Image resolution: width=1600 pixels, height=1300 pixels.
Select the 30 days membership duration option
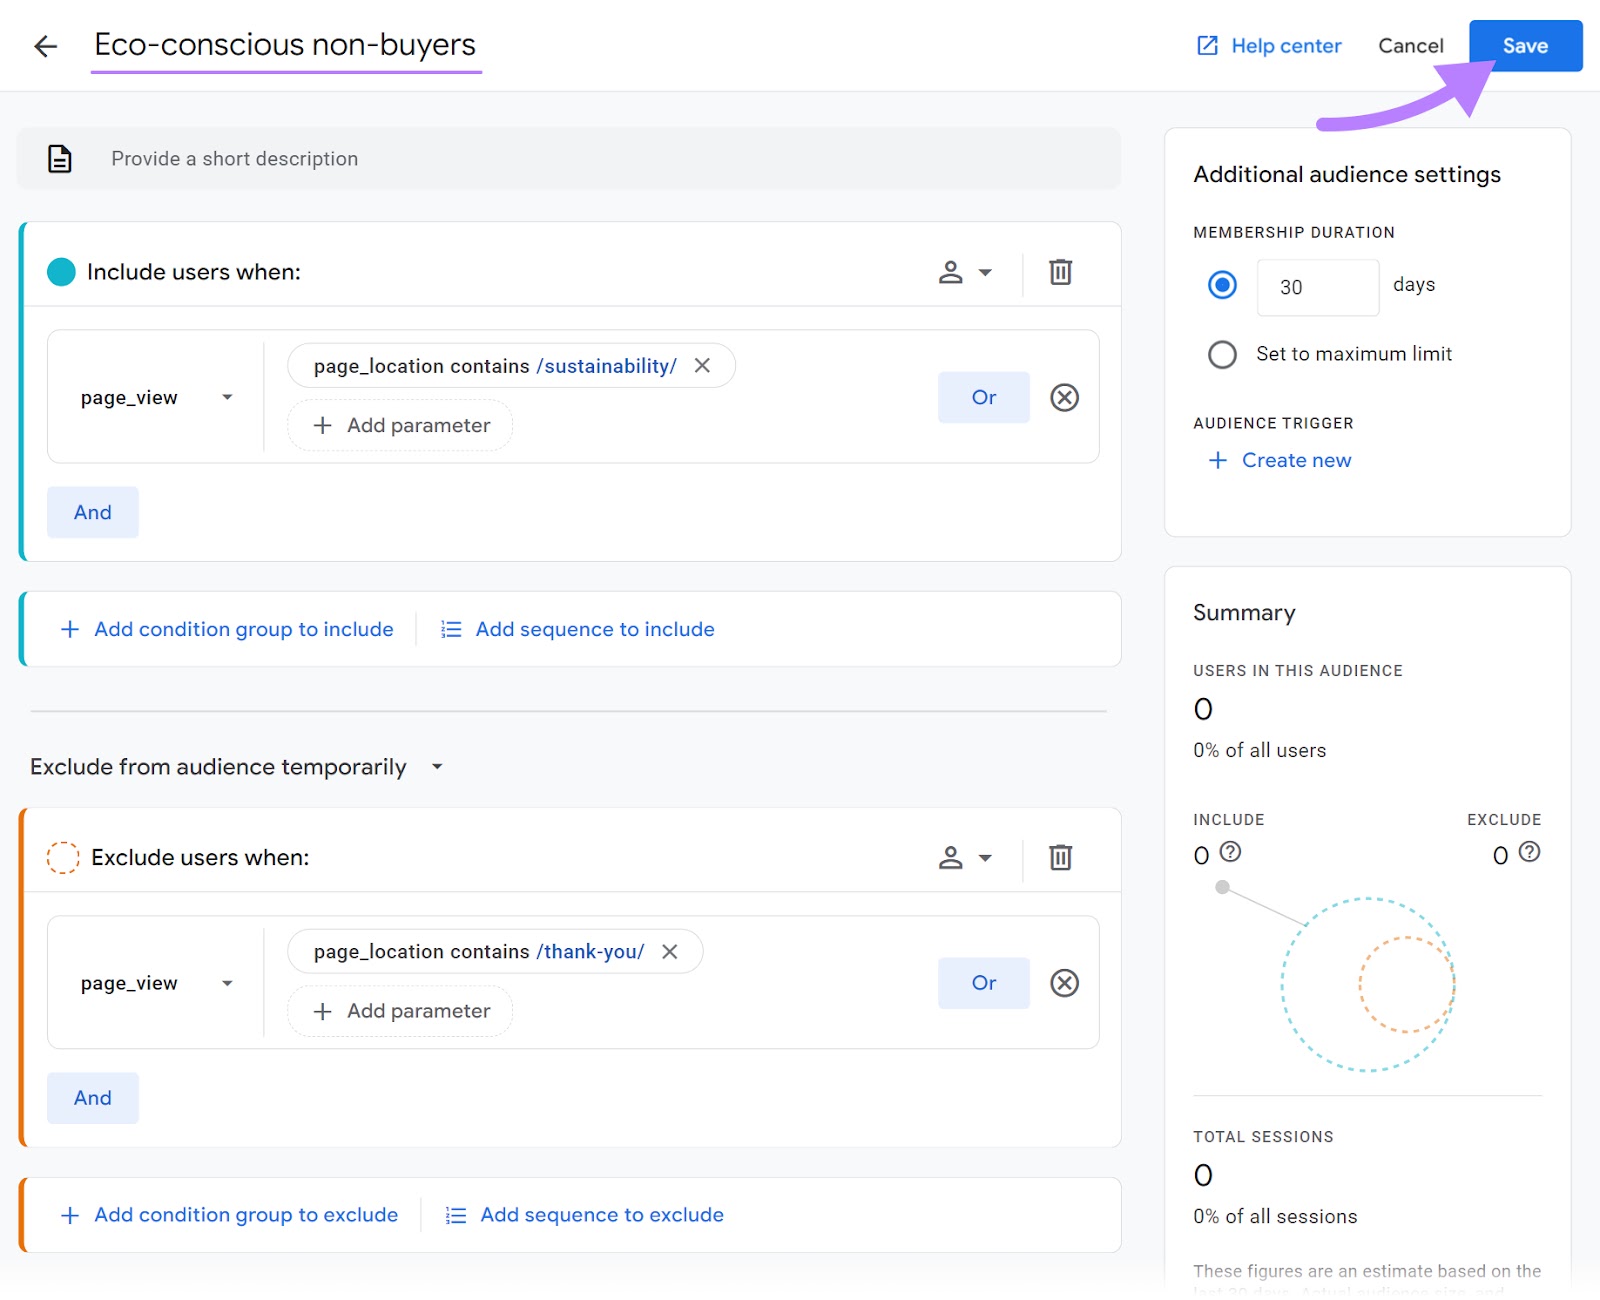pos(1222,286)
